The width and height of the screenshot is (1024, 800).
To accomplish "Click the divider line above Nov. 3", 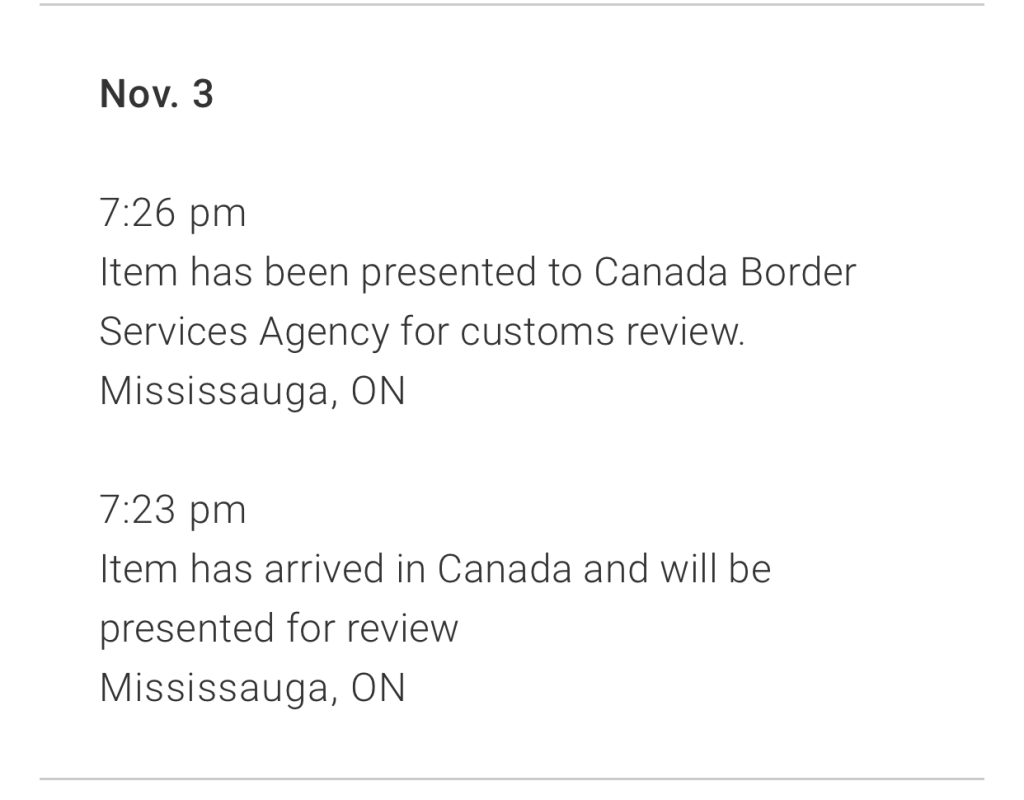I will click(x=512, y=5).
